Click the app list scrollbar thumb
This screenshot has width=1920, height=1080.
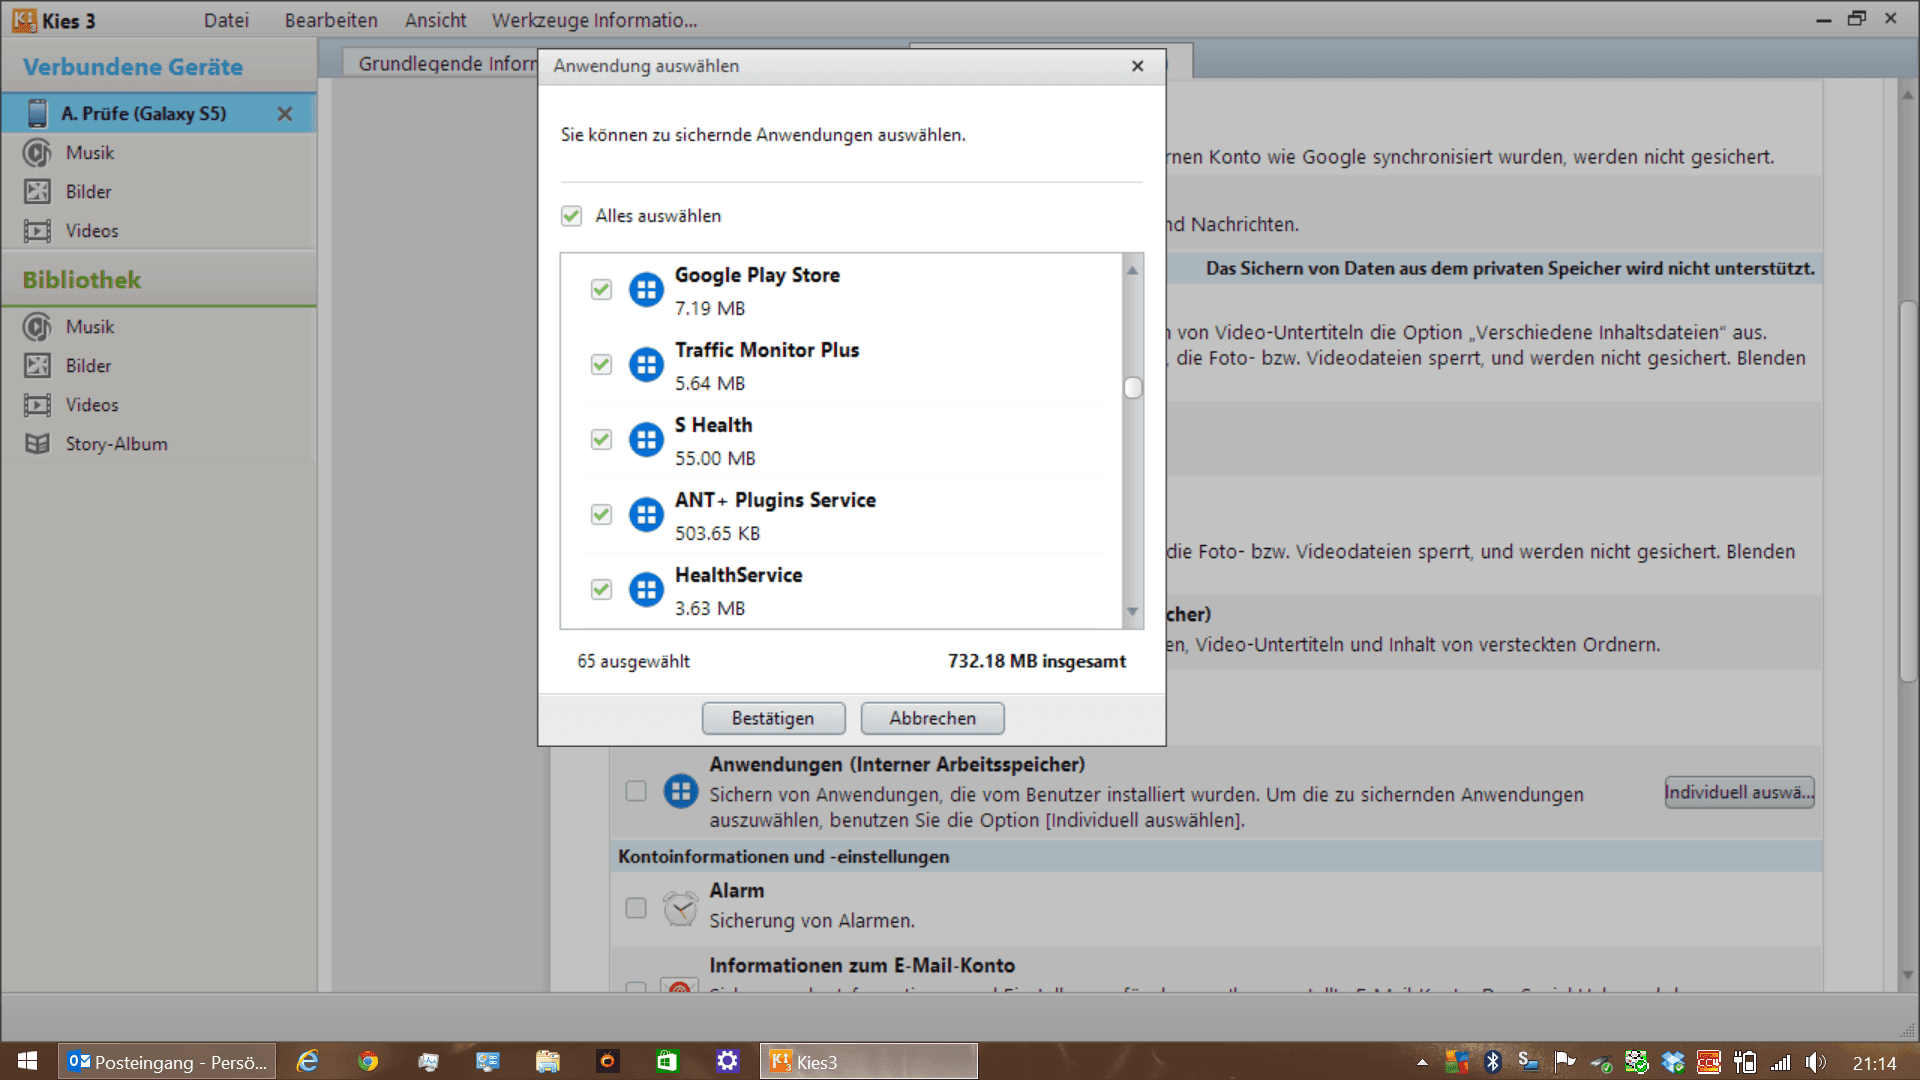1133,387
